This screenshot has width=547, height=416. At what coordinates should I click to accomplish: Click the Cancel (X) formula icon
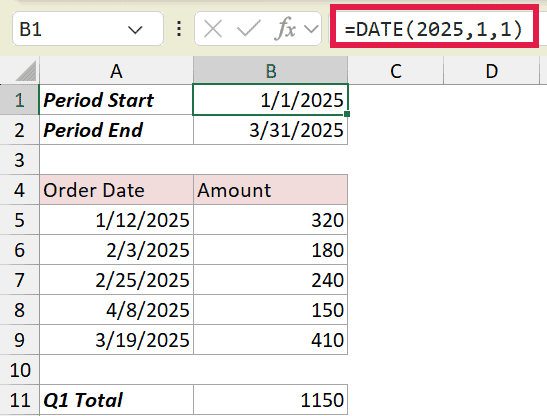coord(213,29)
